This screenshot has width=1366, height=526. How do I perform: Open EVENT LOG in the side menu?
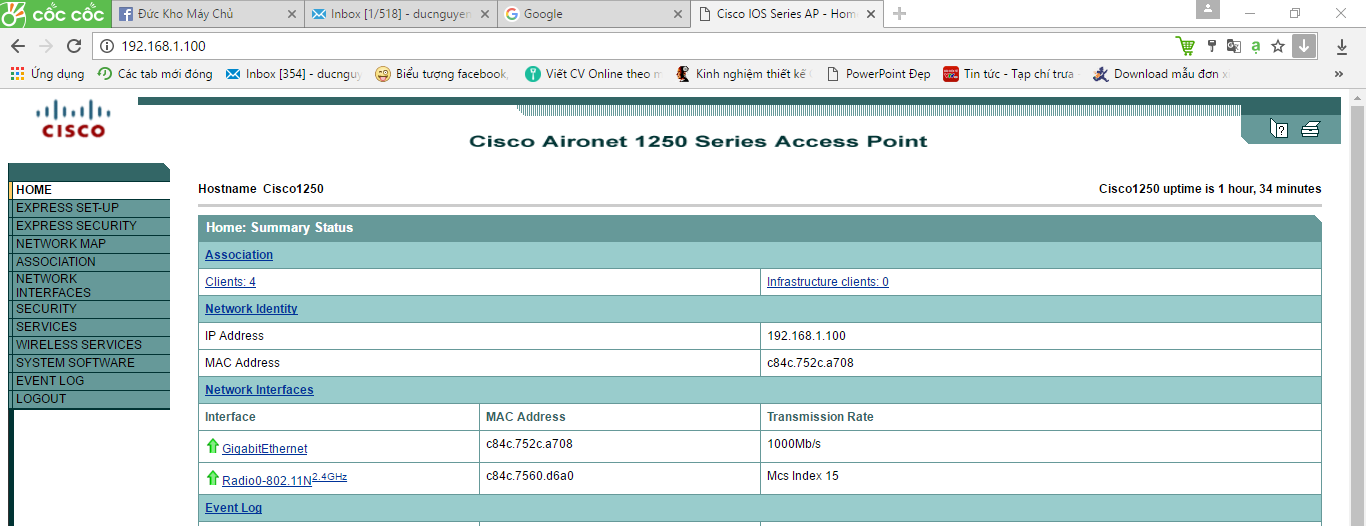(90, 381)
